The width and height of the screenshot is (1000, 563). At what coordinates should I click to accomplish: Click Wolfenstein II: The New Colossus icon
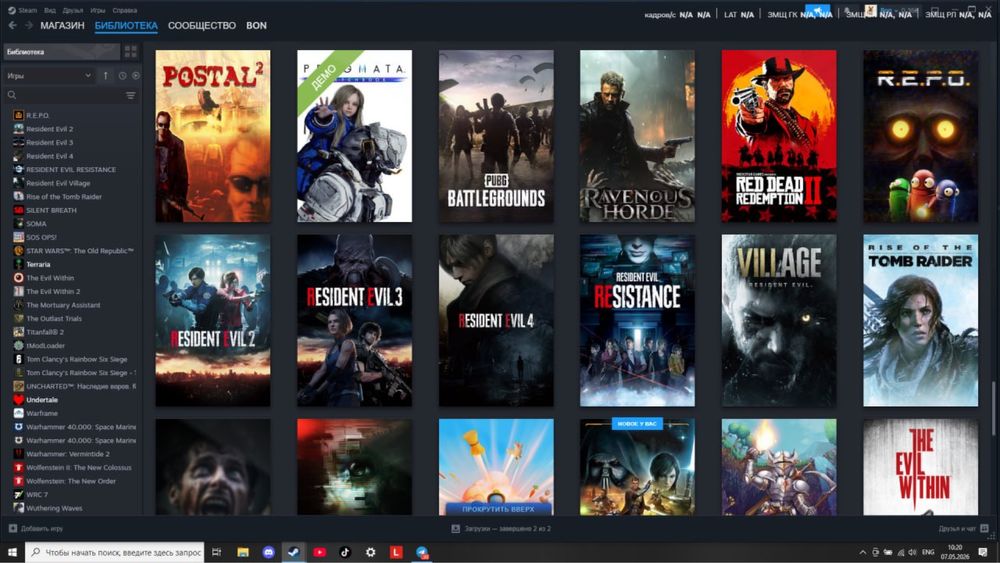pos(18,467)
